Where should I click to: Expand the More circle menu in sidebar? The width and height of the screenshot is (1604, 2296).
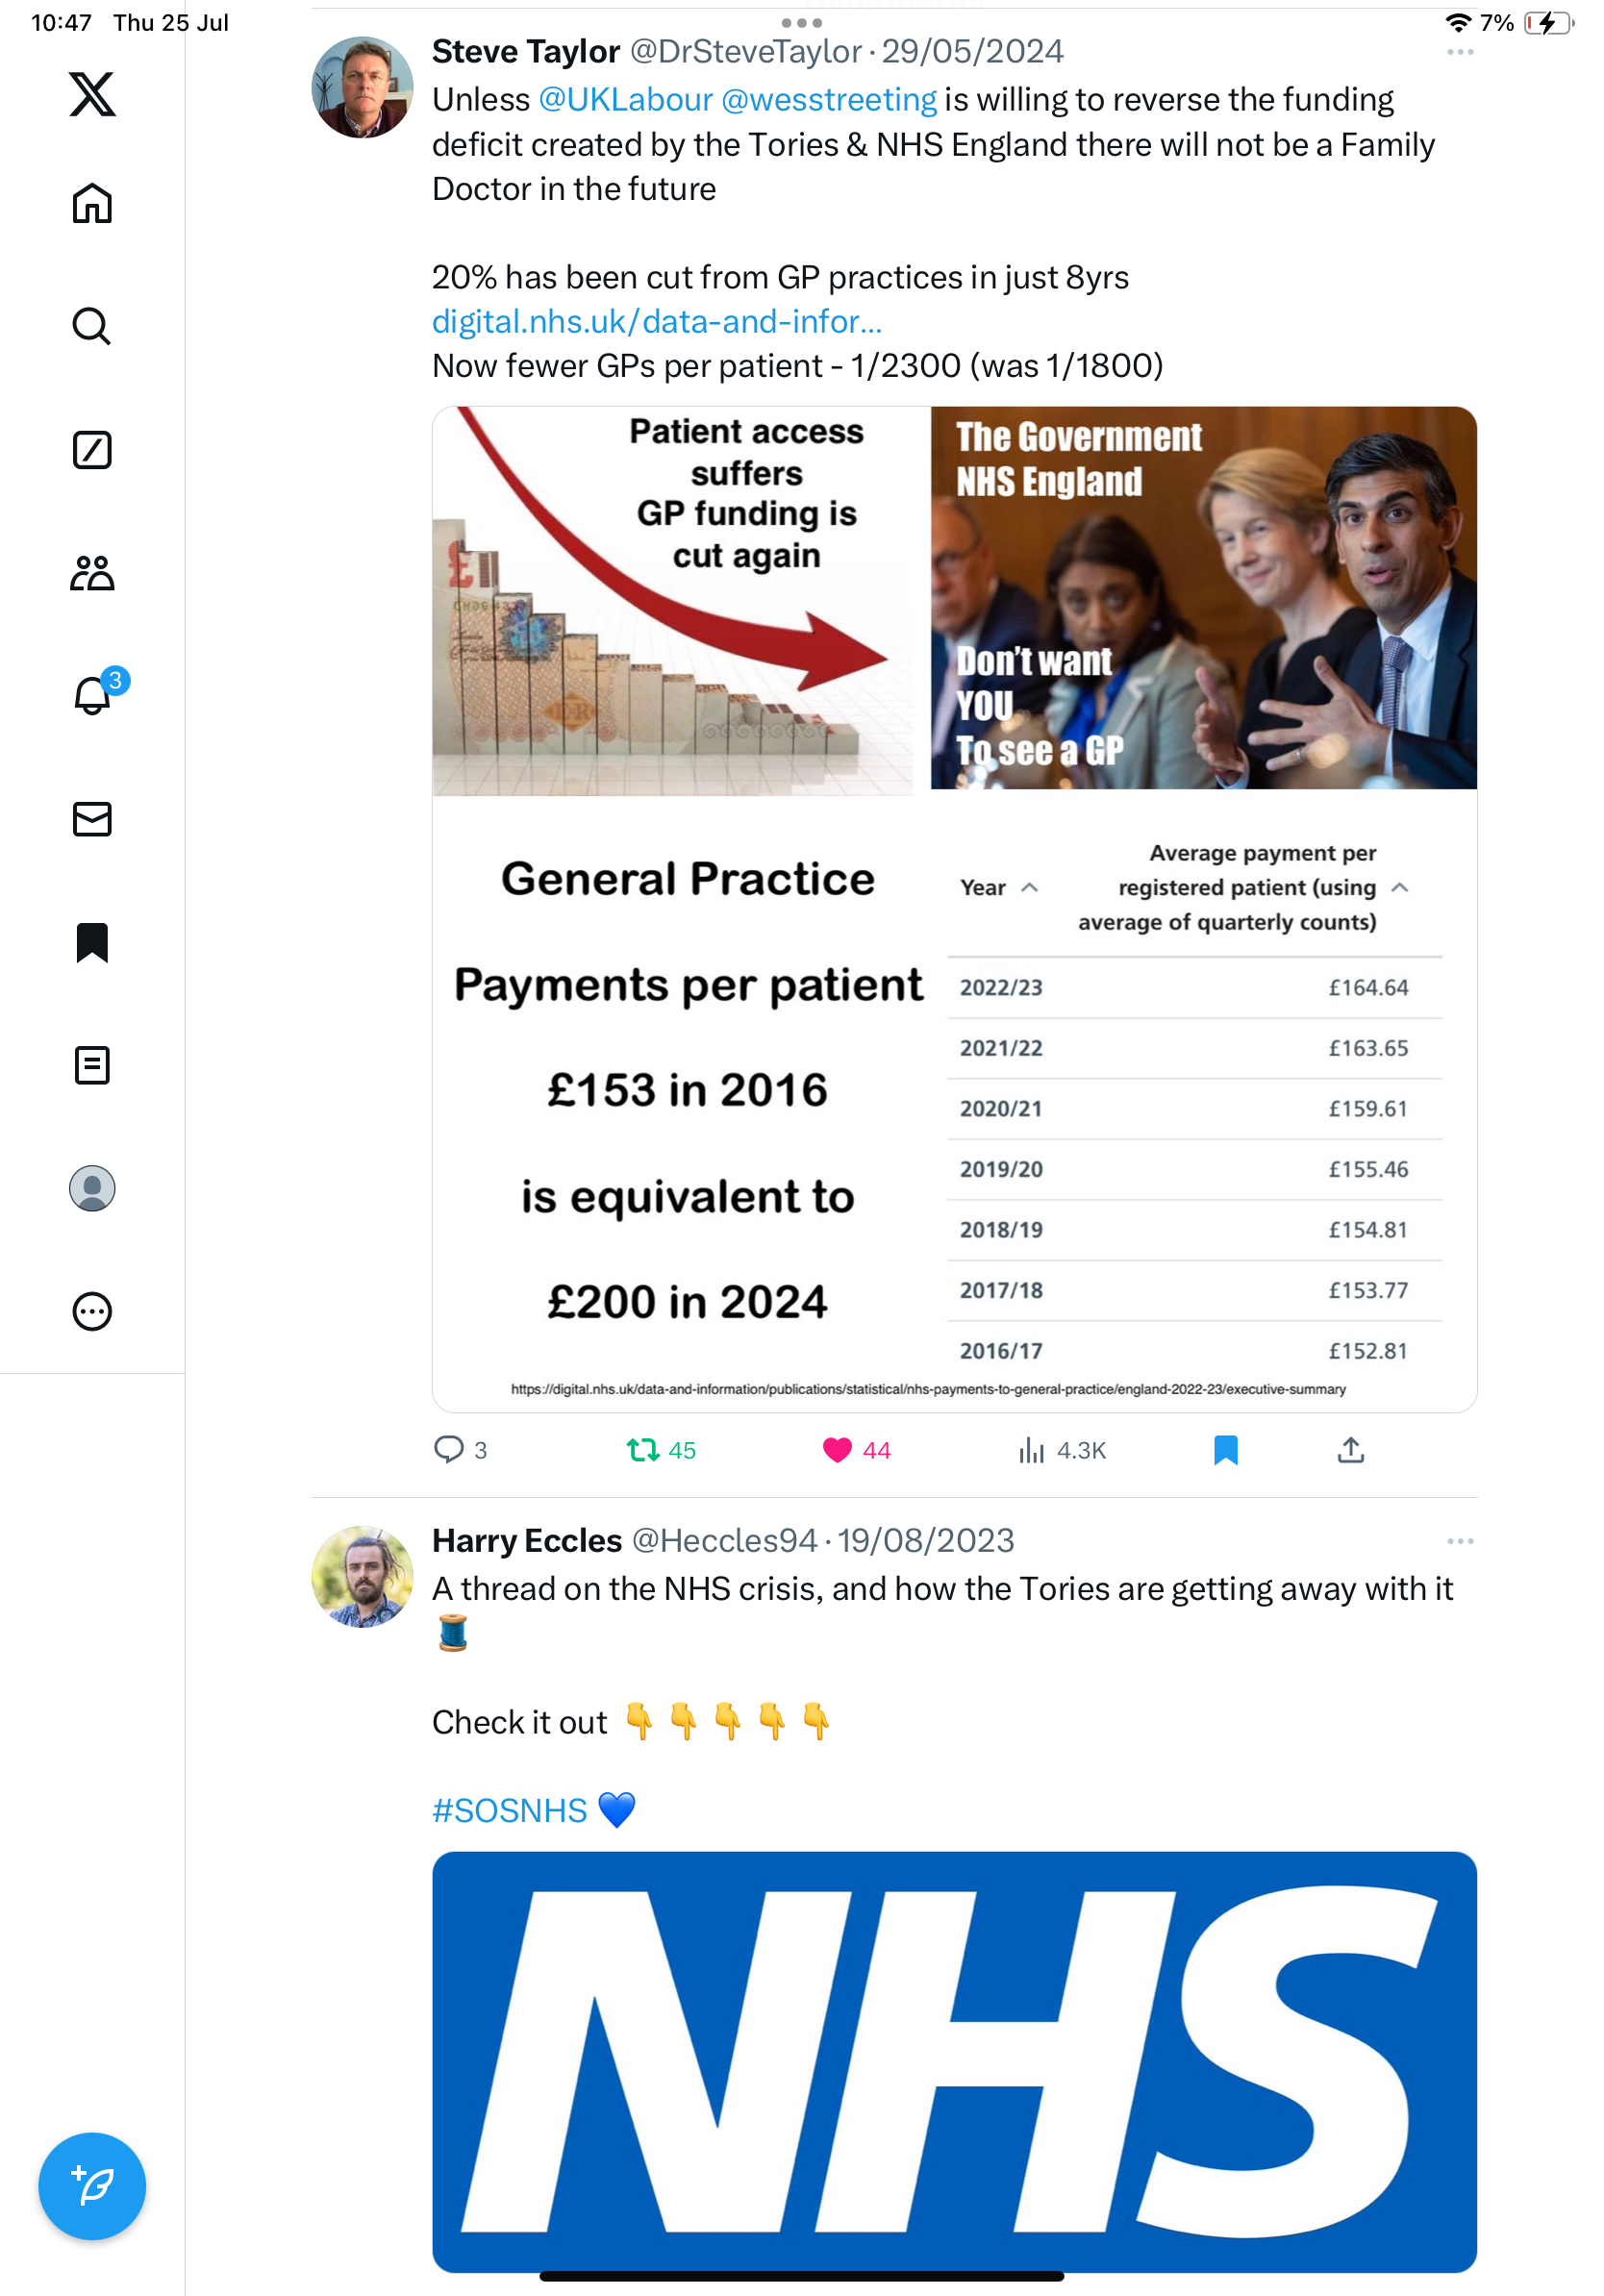pos(92,1311)
